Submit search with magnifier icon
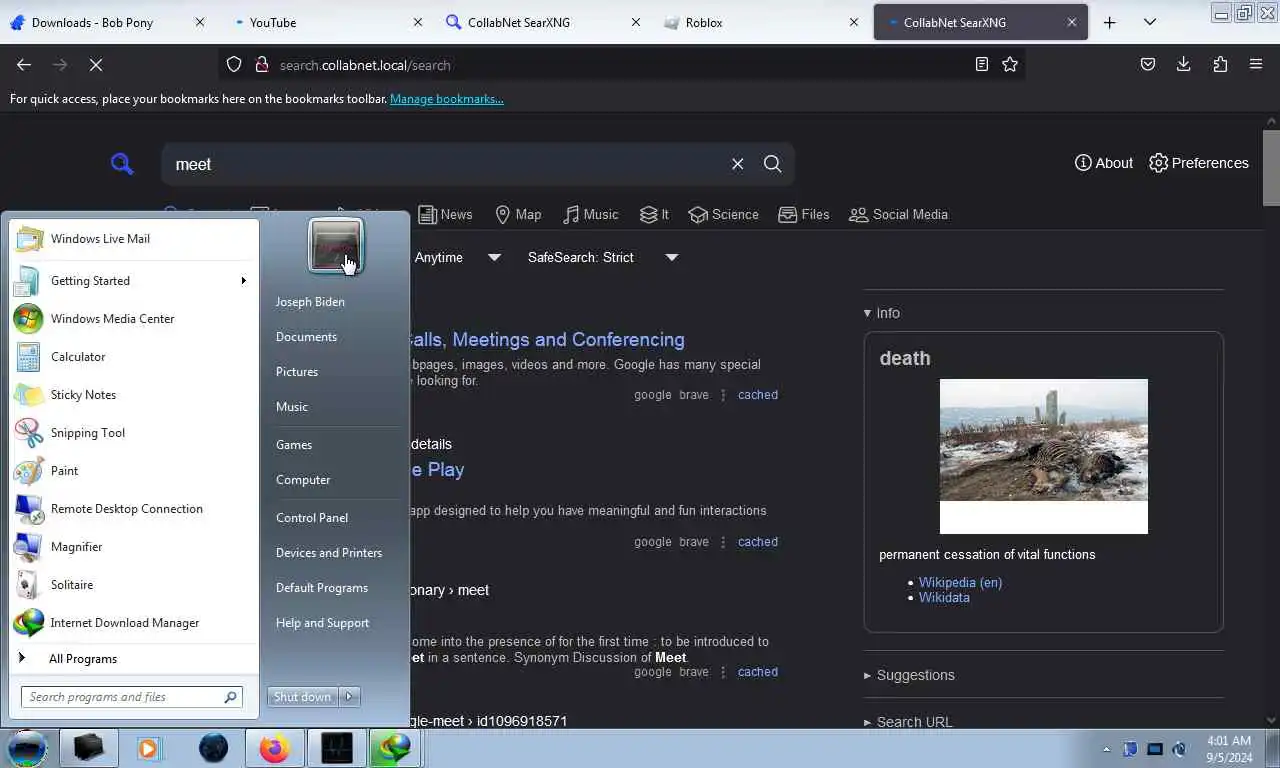This screenshot has height=768, width=1280. click(x=772, y=164)
